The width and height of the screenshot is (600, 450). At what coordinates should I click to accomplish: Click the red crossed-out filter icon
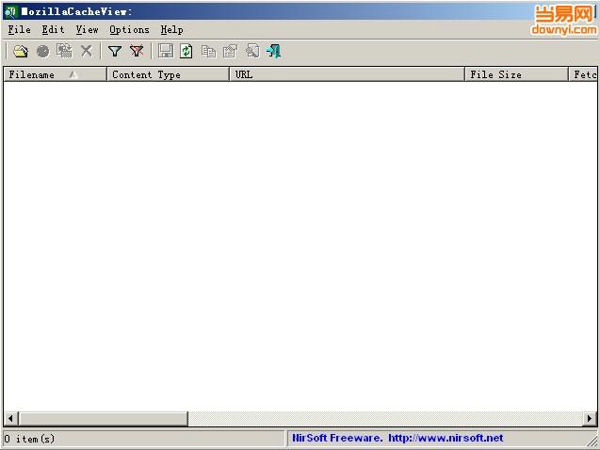[136, 51]
